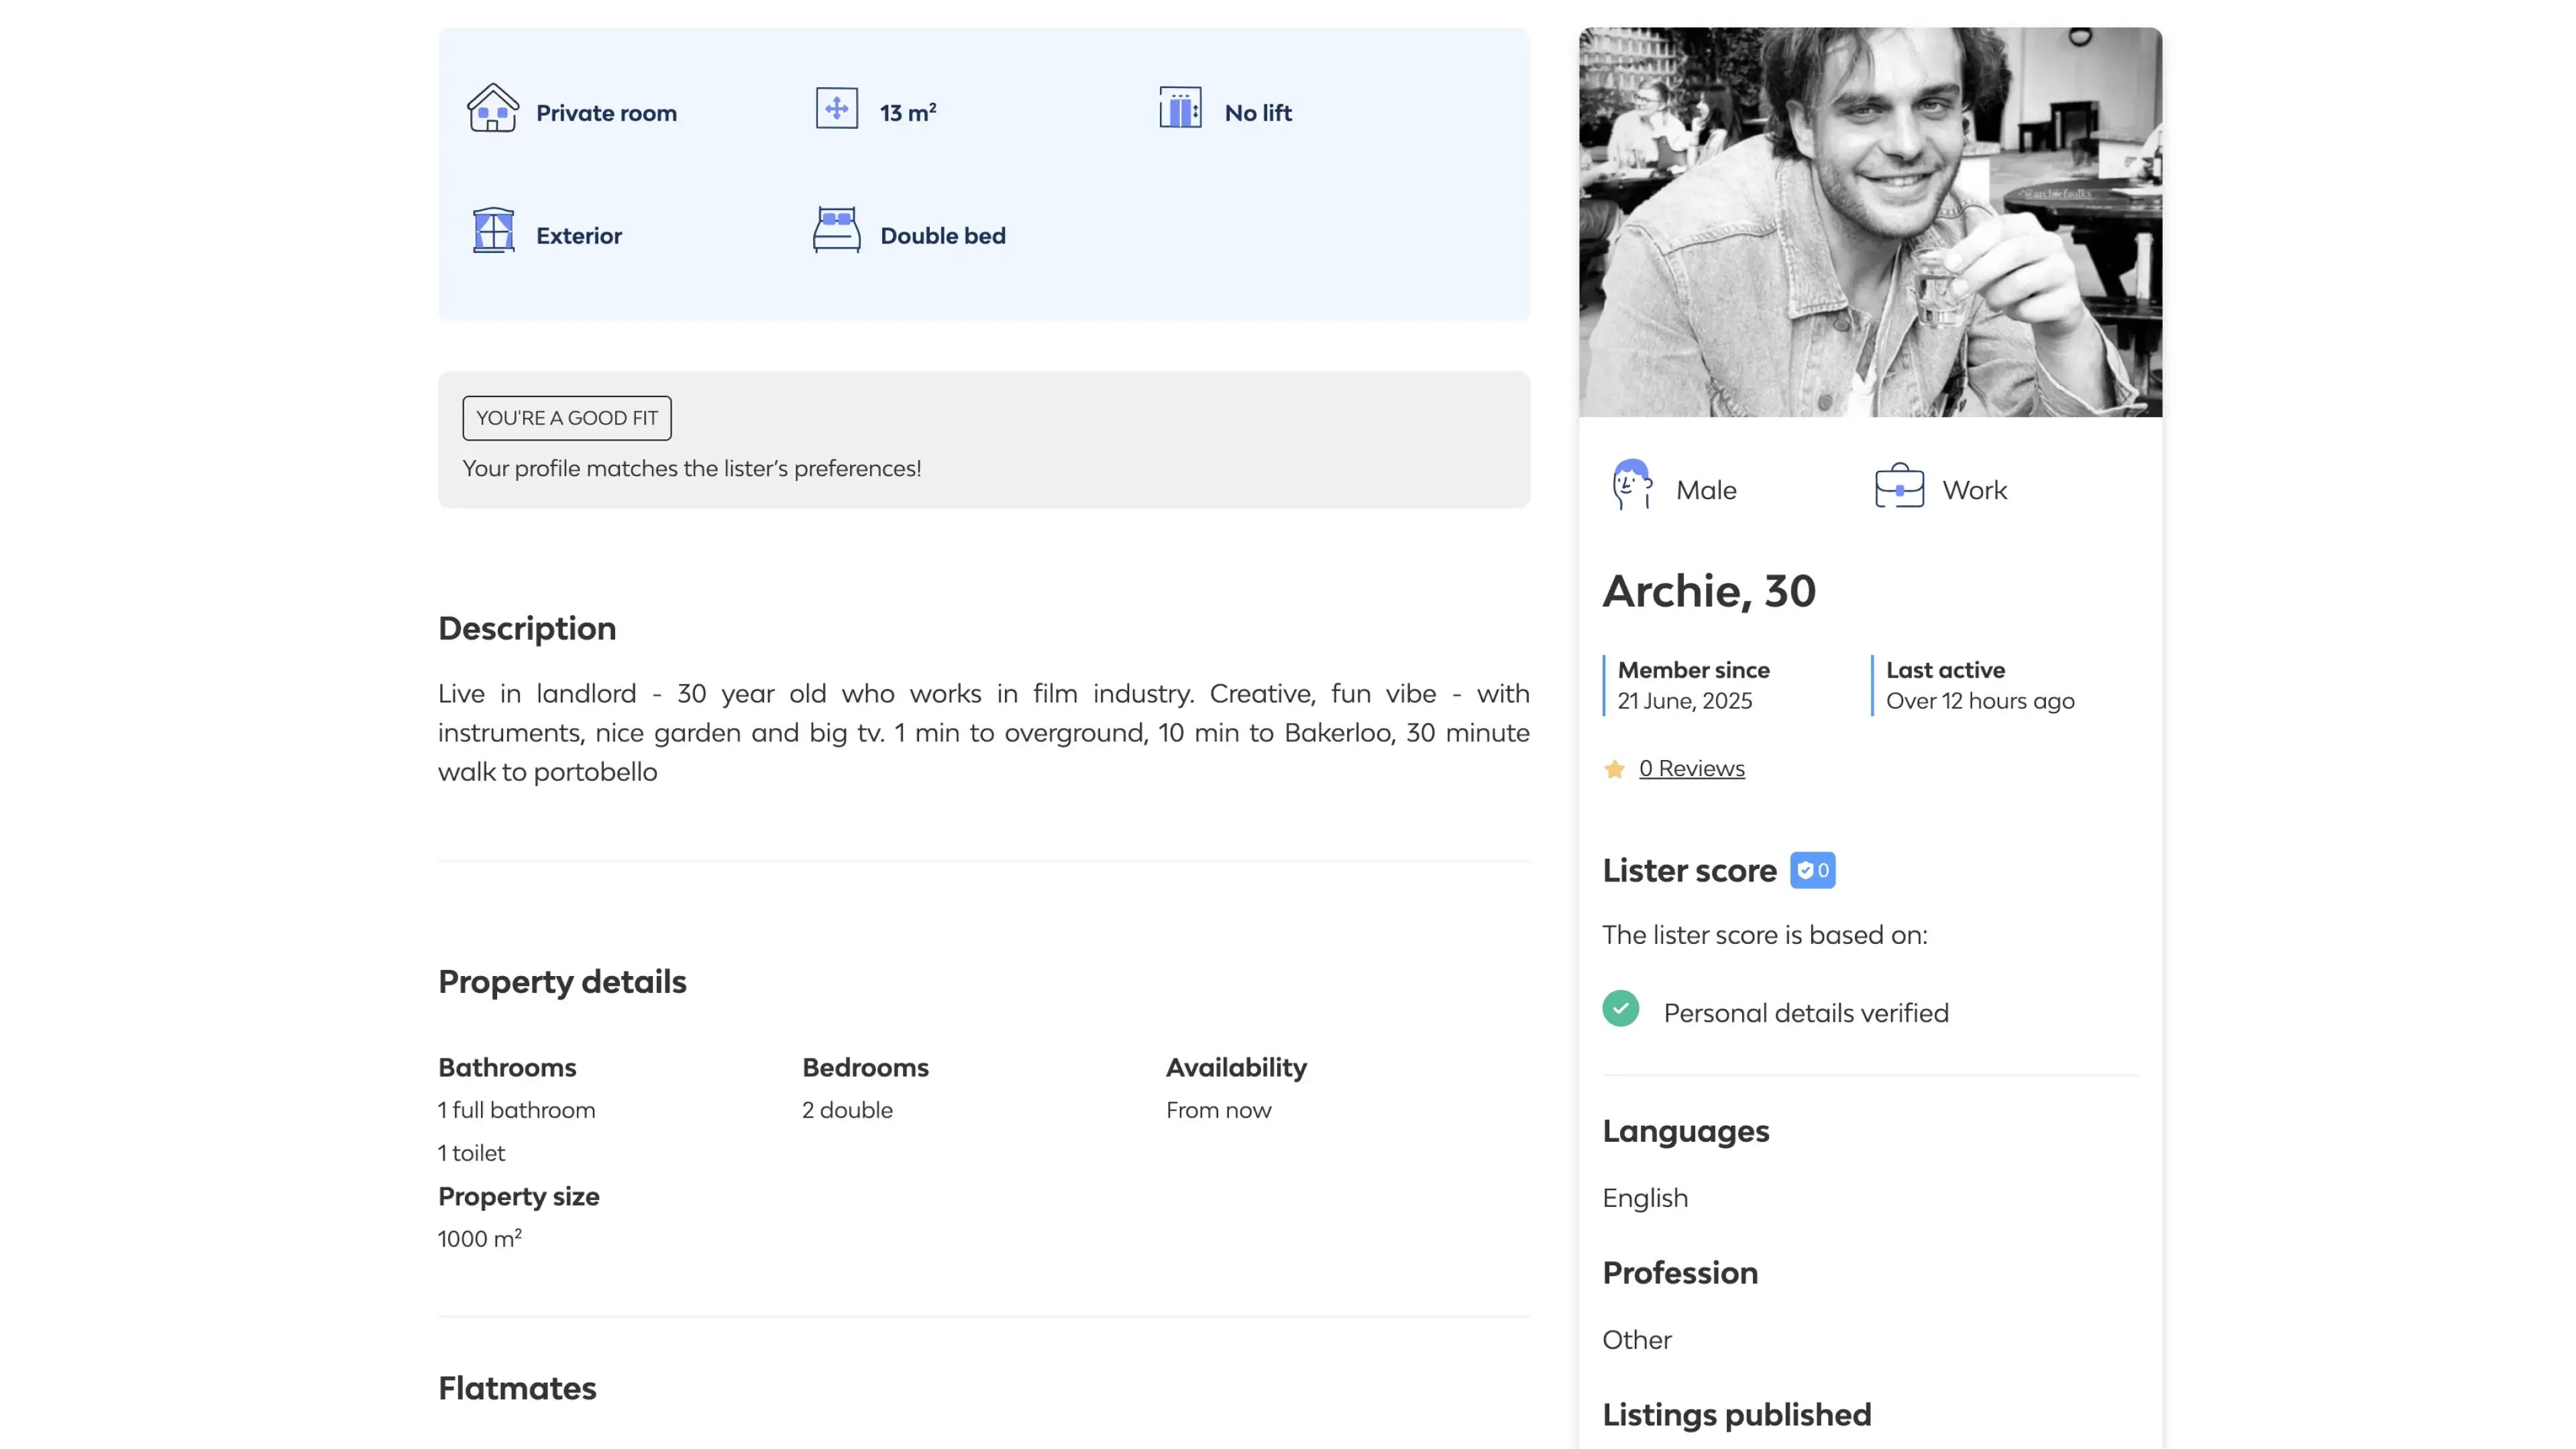Click the Last active status text
Screen dimensions: 2576x1449
(1979, 686)
